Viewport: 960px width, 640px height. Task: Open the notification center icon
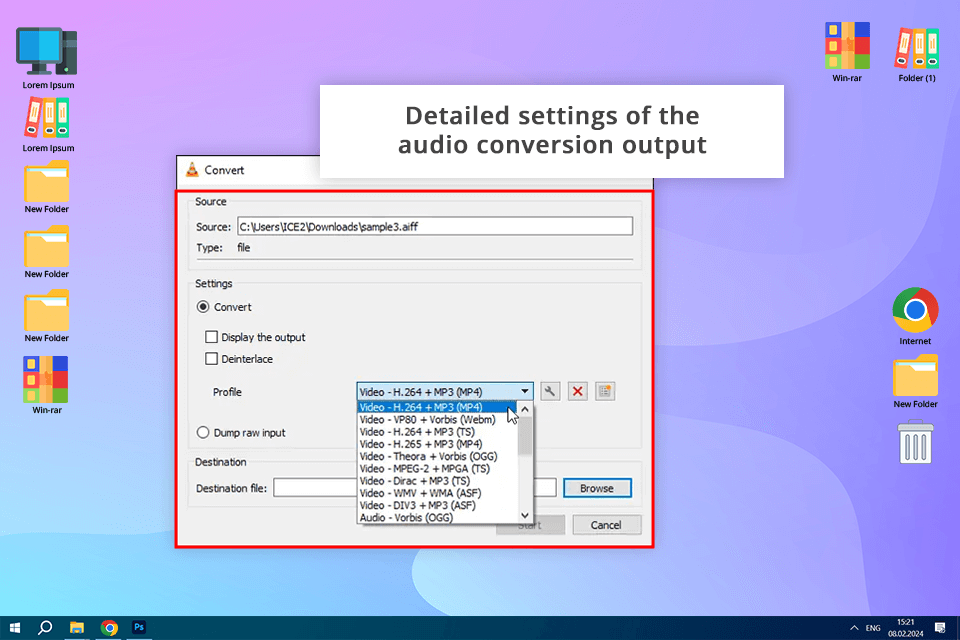point(940,628)
